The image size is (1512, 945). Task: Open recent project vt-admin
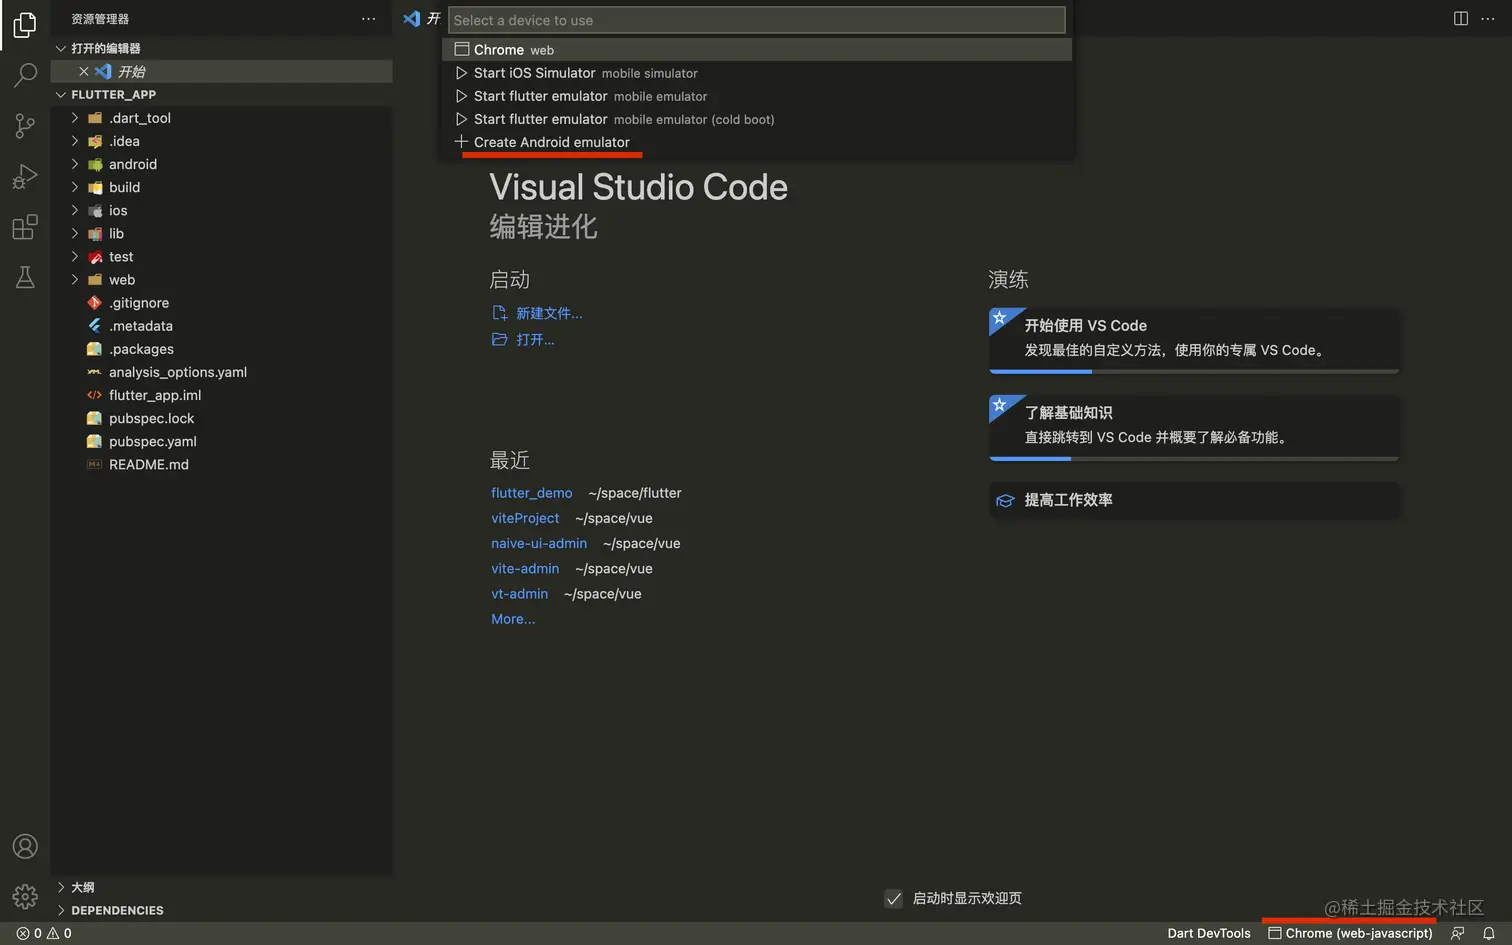click(x=520, y=594)
